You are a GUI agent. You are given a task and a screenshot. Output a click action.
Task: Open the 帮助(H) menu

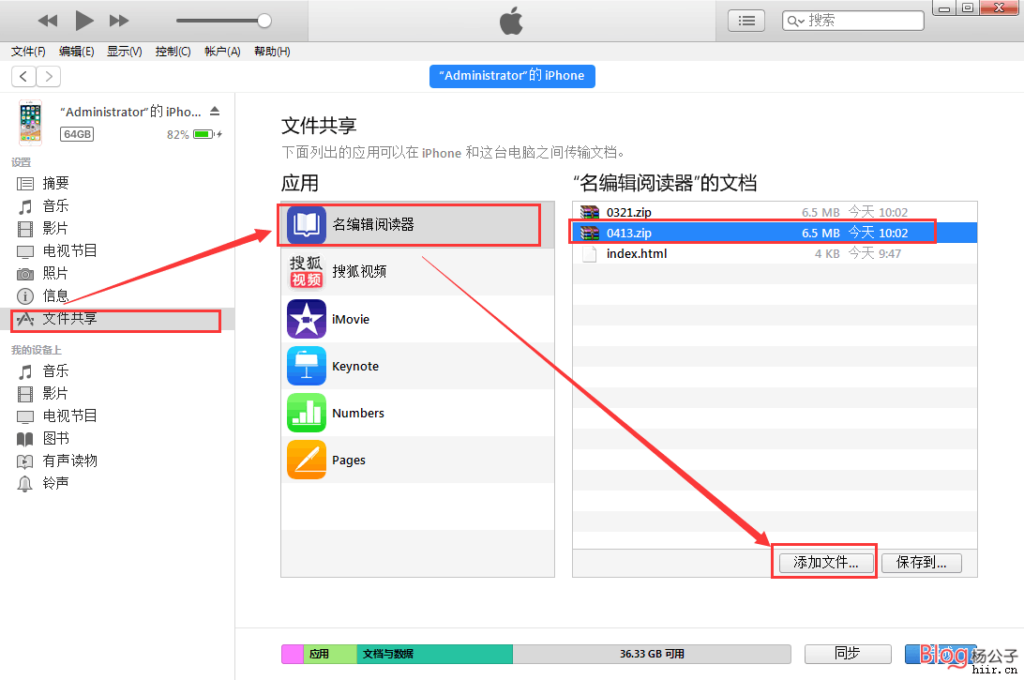[272, 52]
